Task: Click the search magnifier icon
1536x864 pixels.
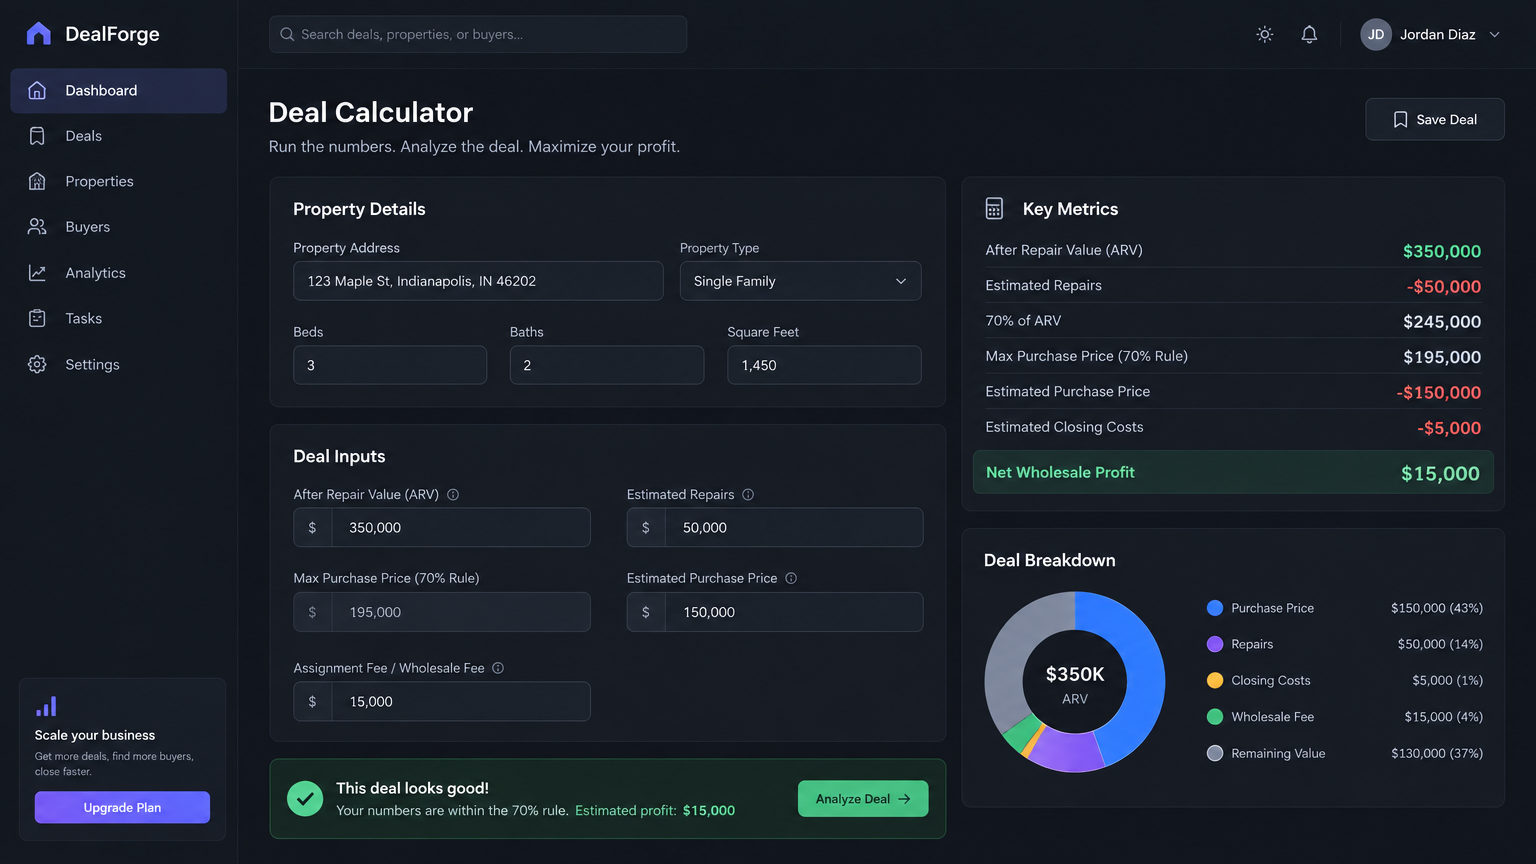Action: coord(287,34)
